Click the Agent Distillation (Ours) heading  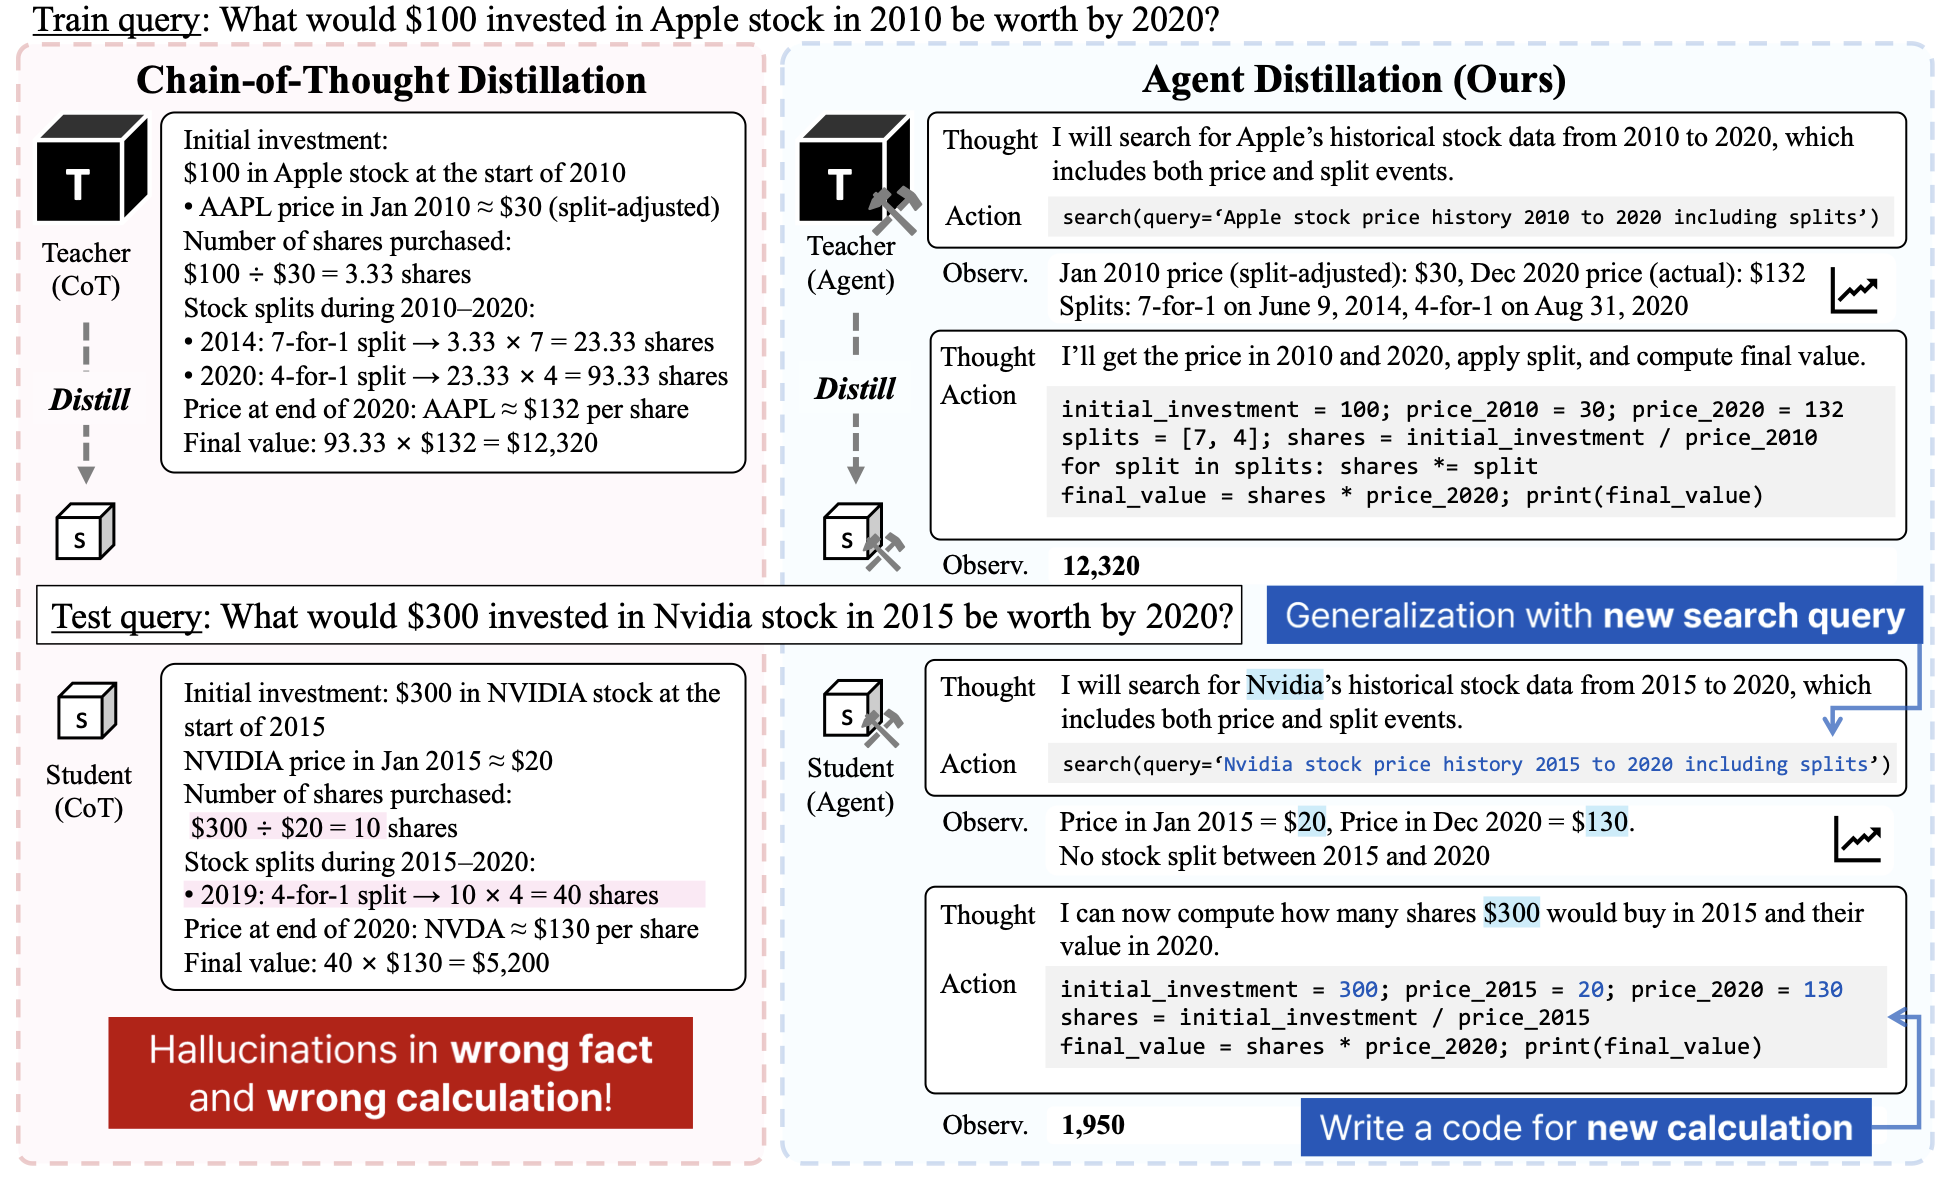coord(1353,79)
